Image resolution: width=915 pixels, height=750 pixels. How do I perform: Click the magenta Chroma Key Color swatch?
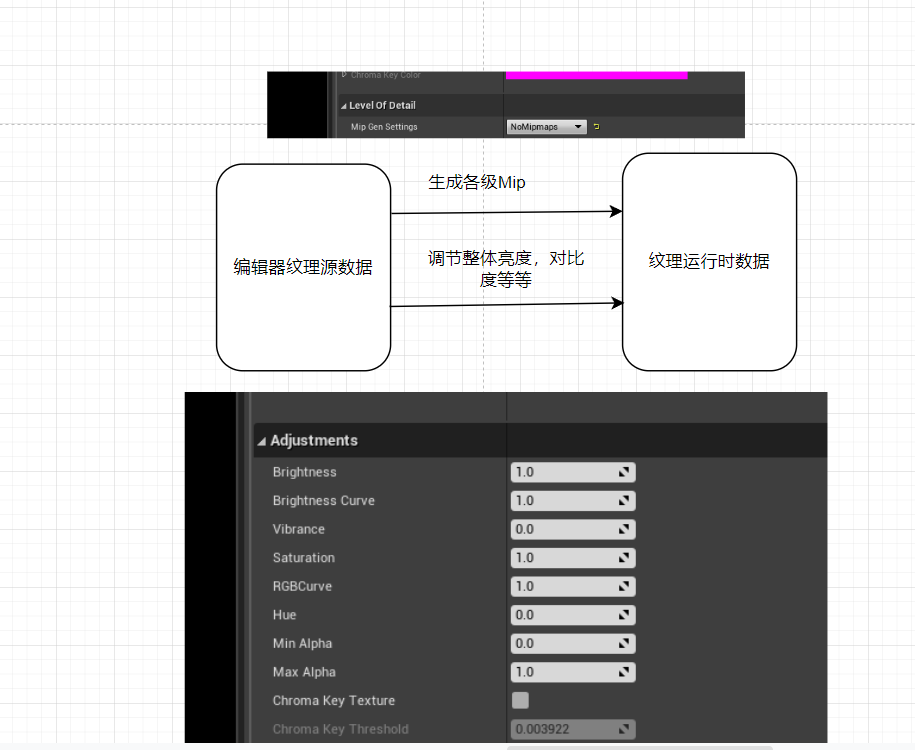pyautogui.click(x=596, y=74)
